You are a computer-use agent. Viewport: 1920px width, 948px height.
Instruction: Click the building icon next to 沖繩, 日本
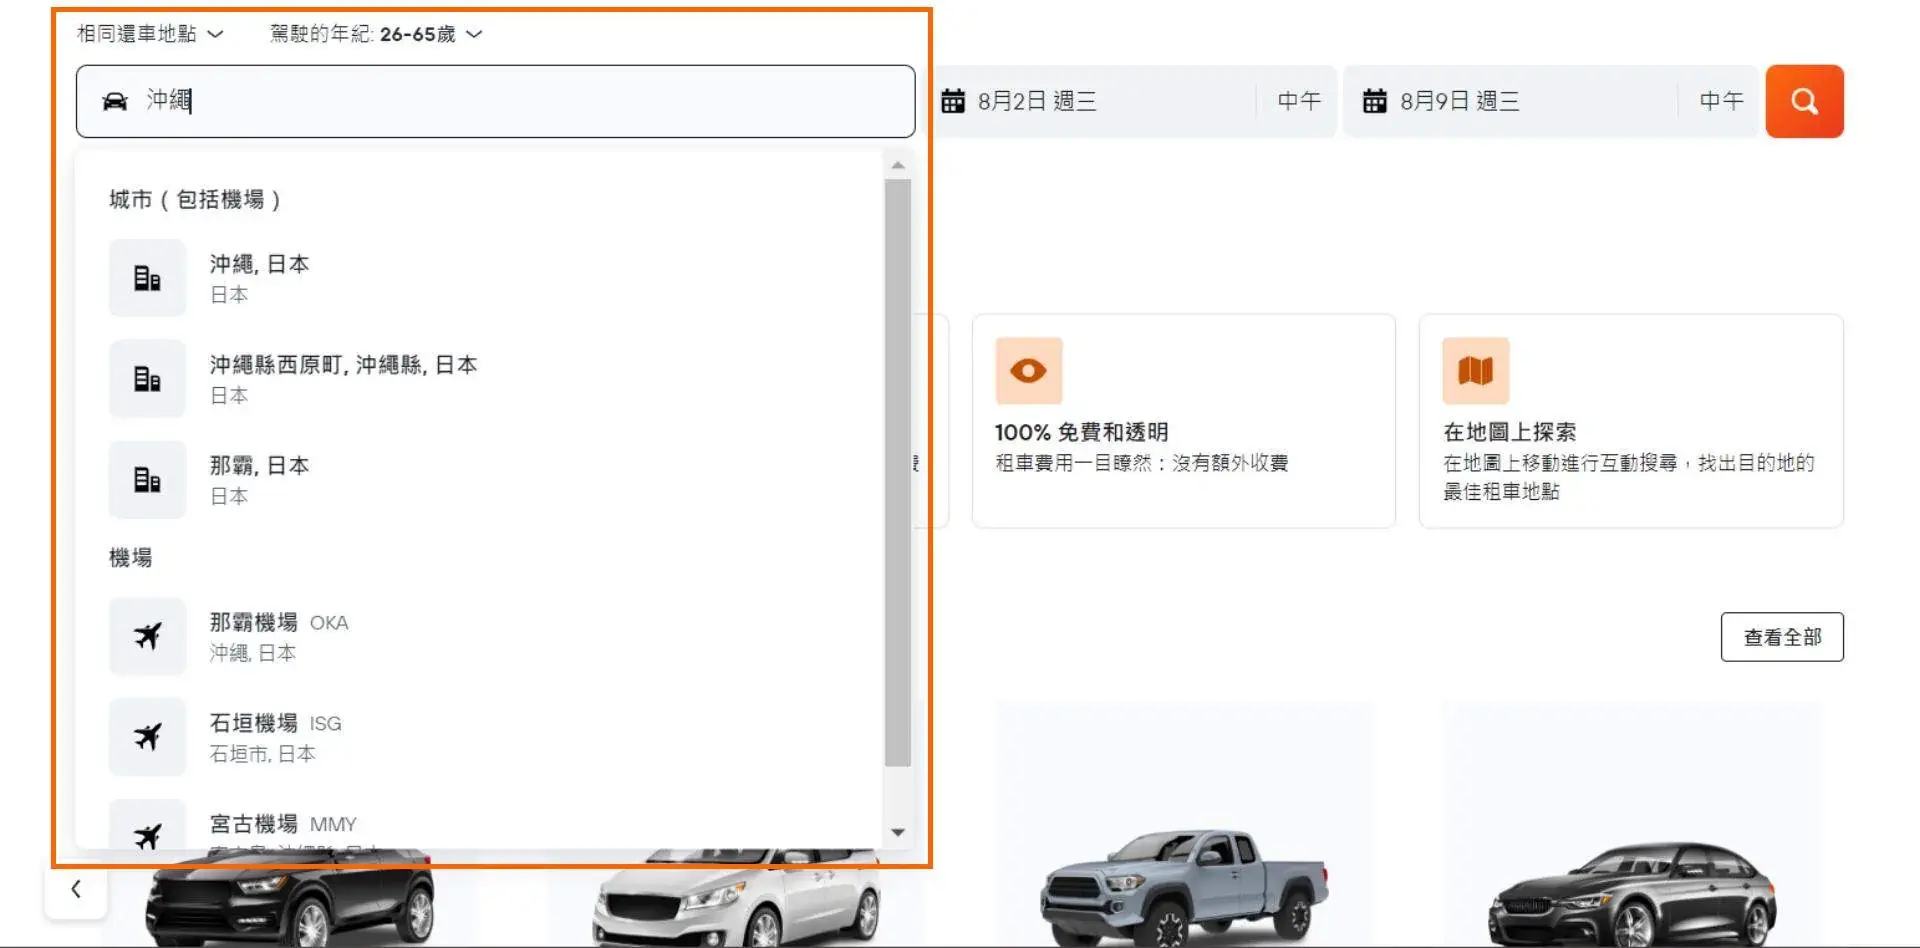click(147, 278)
